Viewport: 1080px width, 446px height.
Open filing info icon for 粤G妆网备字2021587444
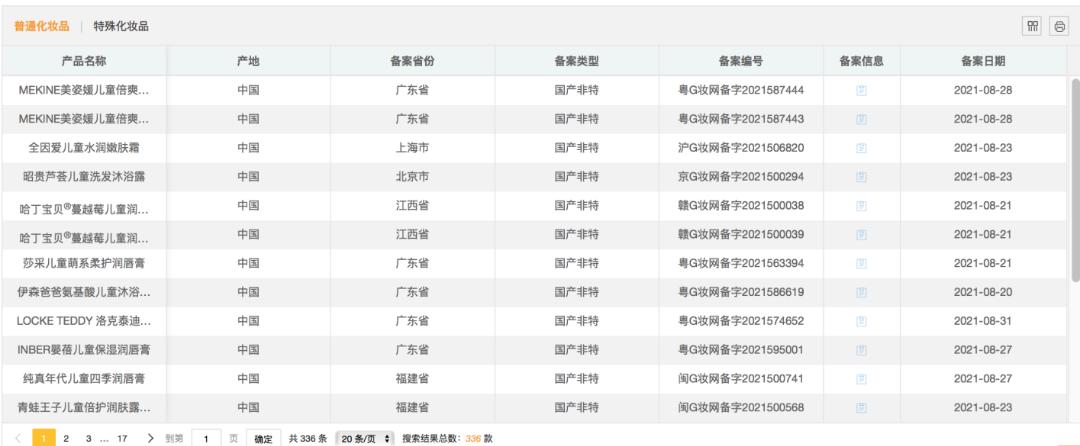pyautogui.click(x=861, y=90)
